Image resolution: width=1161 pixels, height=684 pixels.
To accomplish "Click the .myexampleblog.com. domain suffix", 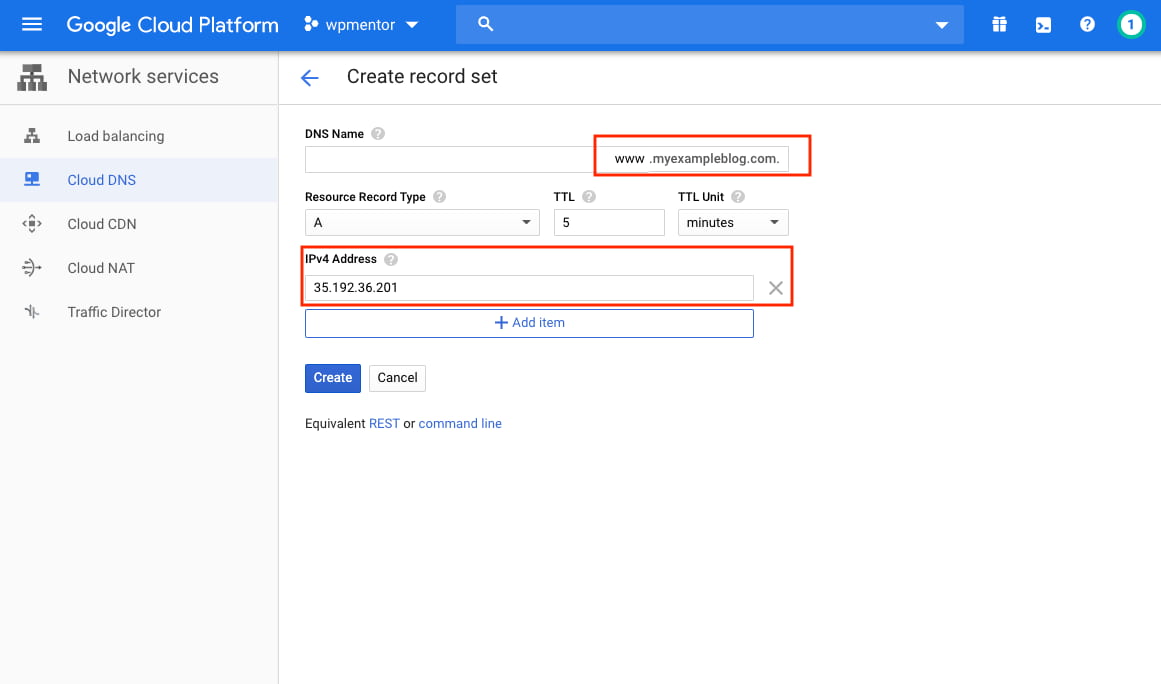I will pyautogui.click(x=715, y=158).
